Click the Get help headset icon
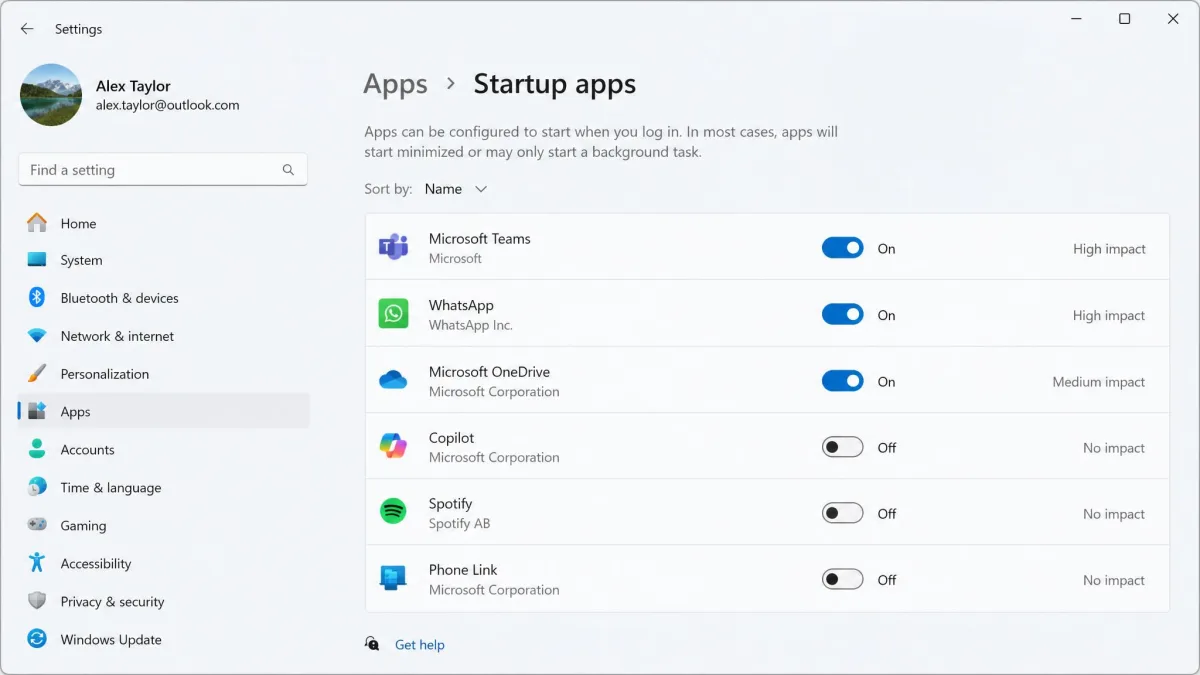1200x675 pixels. point(372,644)
